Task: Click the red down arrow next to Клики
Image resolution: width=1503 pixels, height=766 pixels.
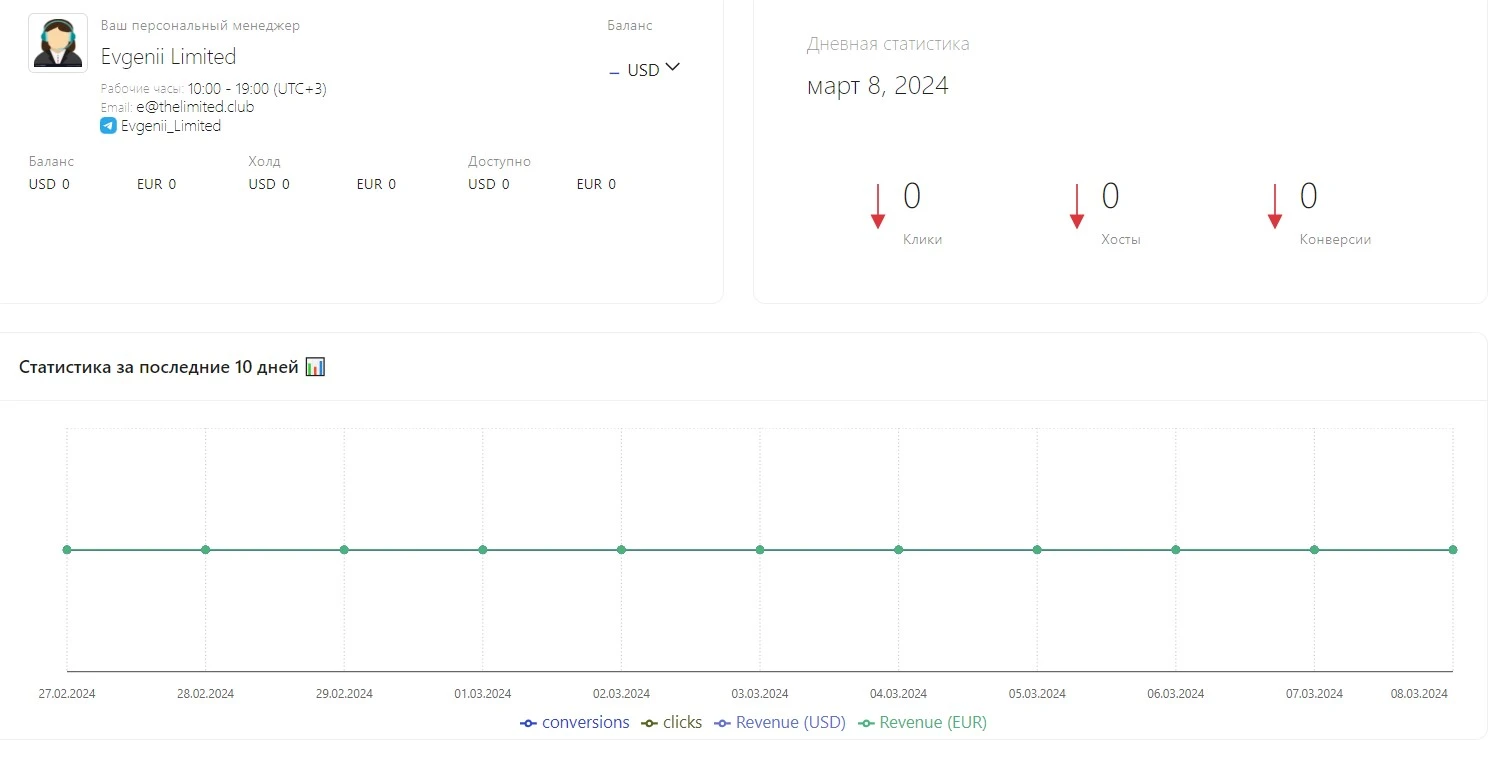Action: pyautogui.click(x=878, y=206)
